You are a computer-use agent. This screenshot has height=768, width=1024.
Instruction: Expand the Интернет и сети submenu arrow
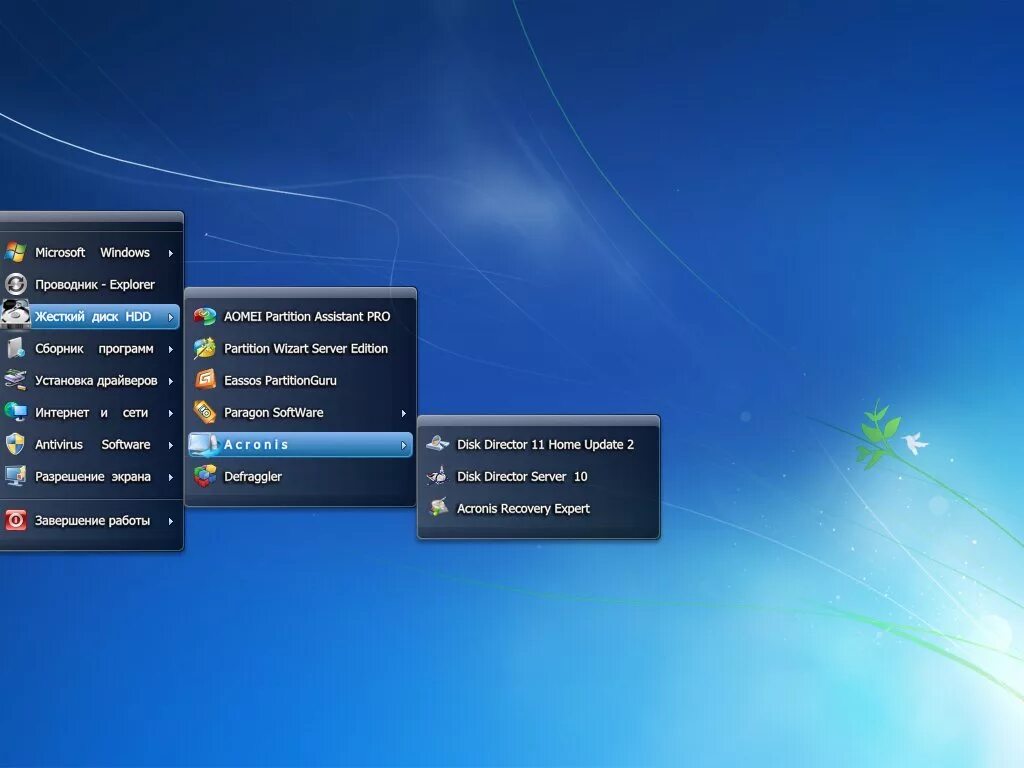click(170, 413)
